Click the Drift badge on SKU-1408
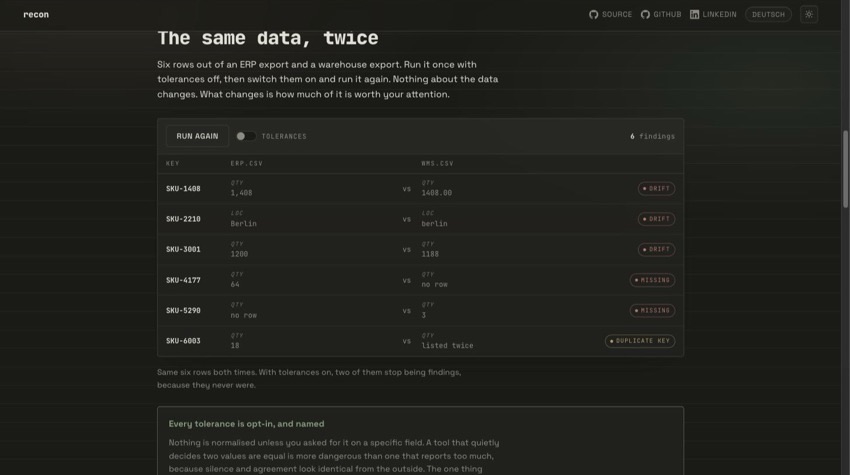The image size is (850, 475). 656,189
